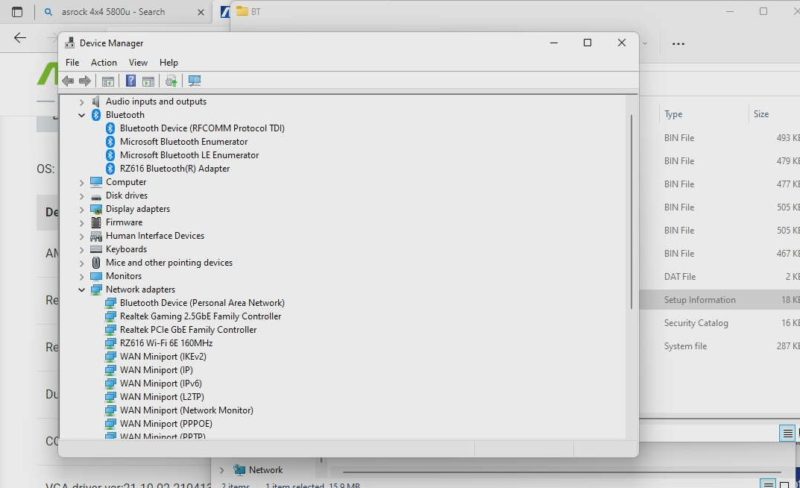Viewport: 800px width, 488px height.
Task: Expand the Firmware category
Action: pos(82,223)
